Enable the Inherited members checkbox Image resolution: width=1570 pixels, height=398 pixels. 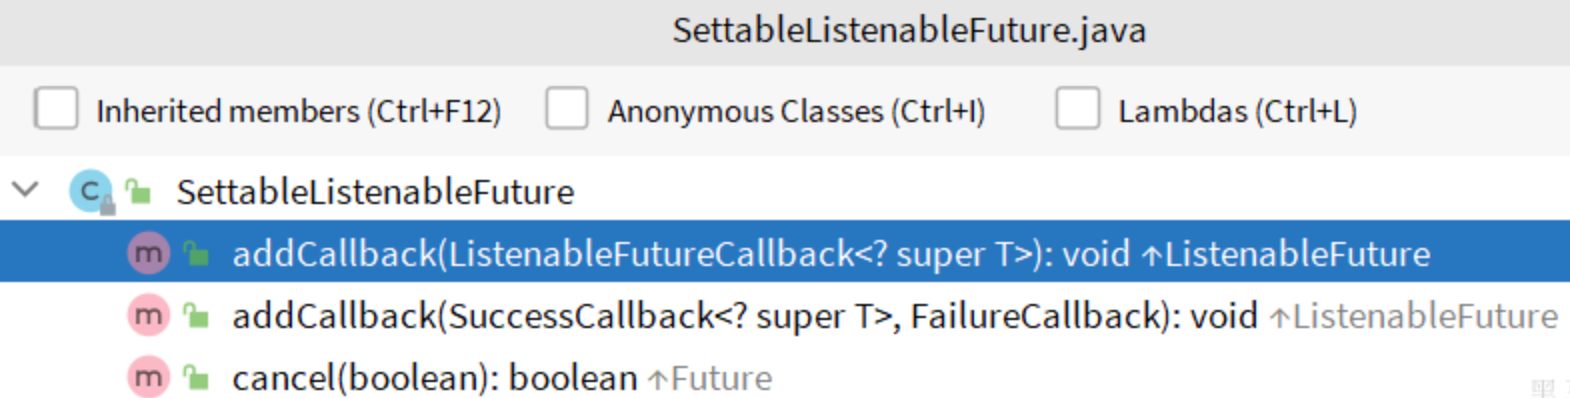point(56,108)
